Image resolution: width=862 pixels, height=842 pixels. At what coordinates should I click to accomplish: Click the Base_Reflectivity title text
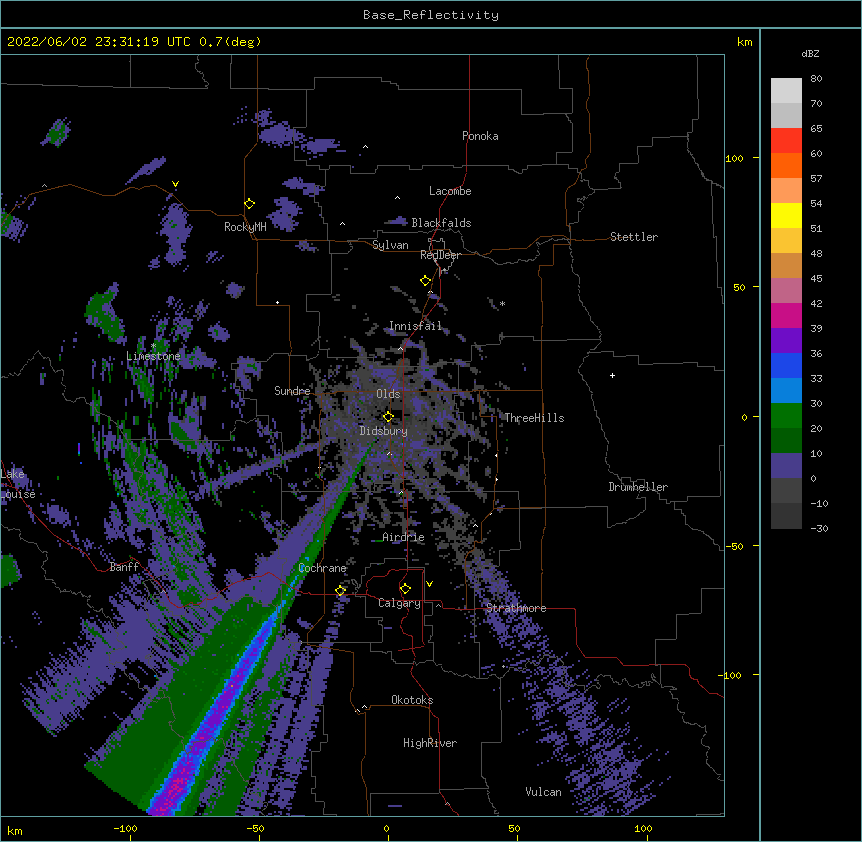[431, 15]
